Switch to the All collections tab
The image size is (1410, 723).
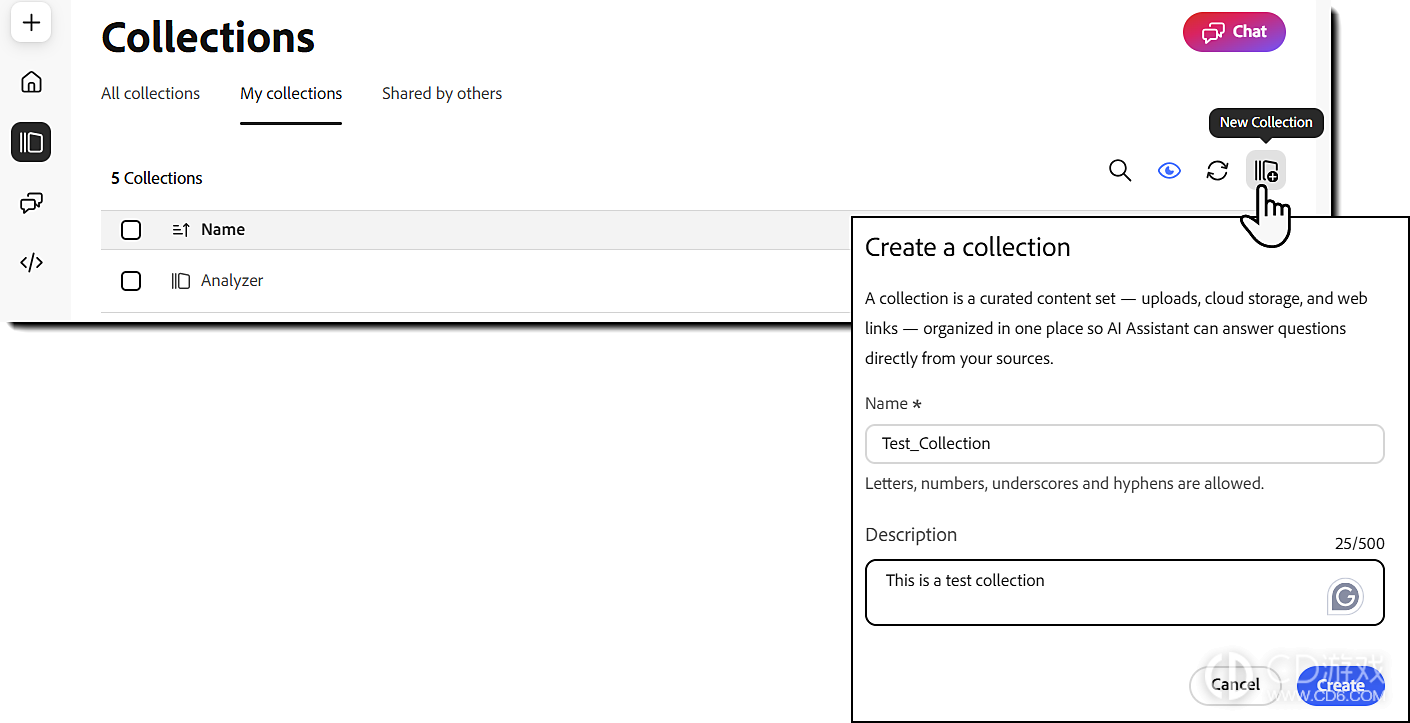click(x=150, y=93)
